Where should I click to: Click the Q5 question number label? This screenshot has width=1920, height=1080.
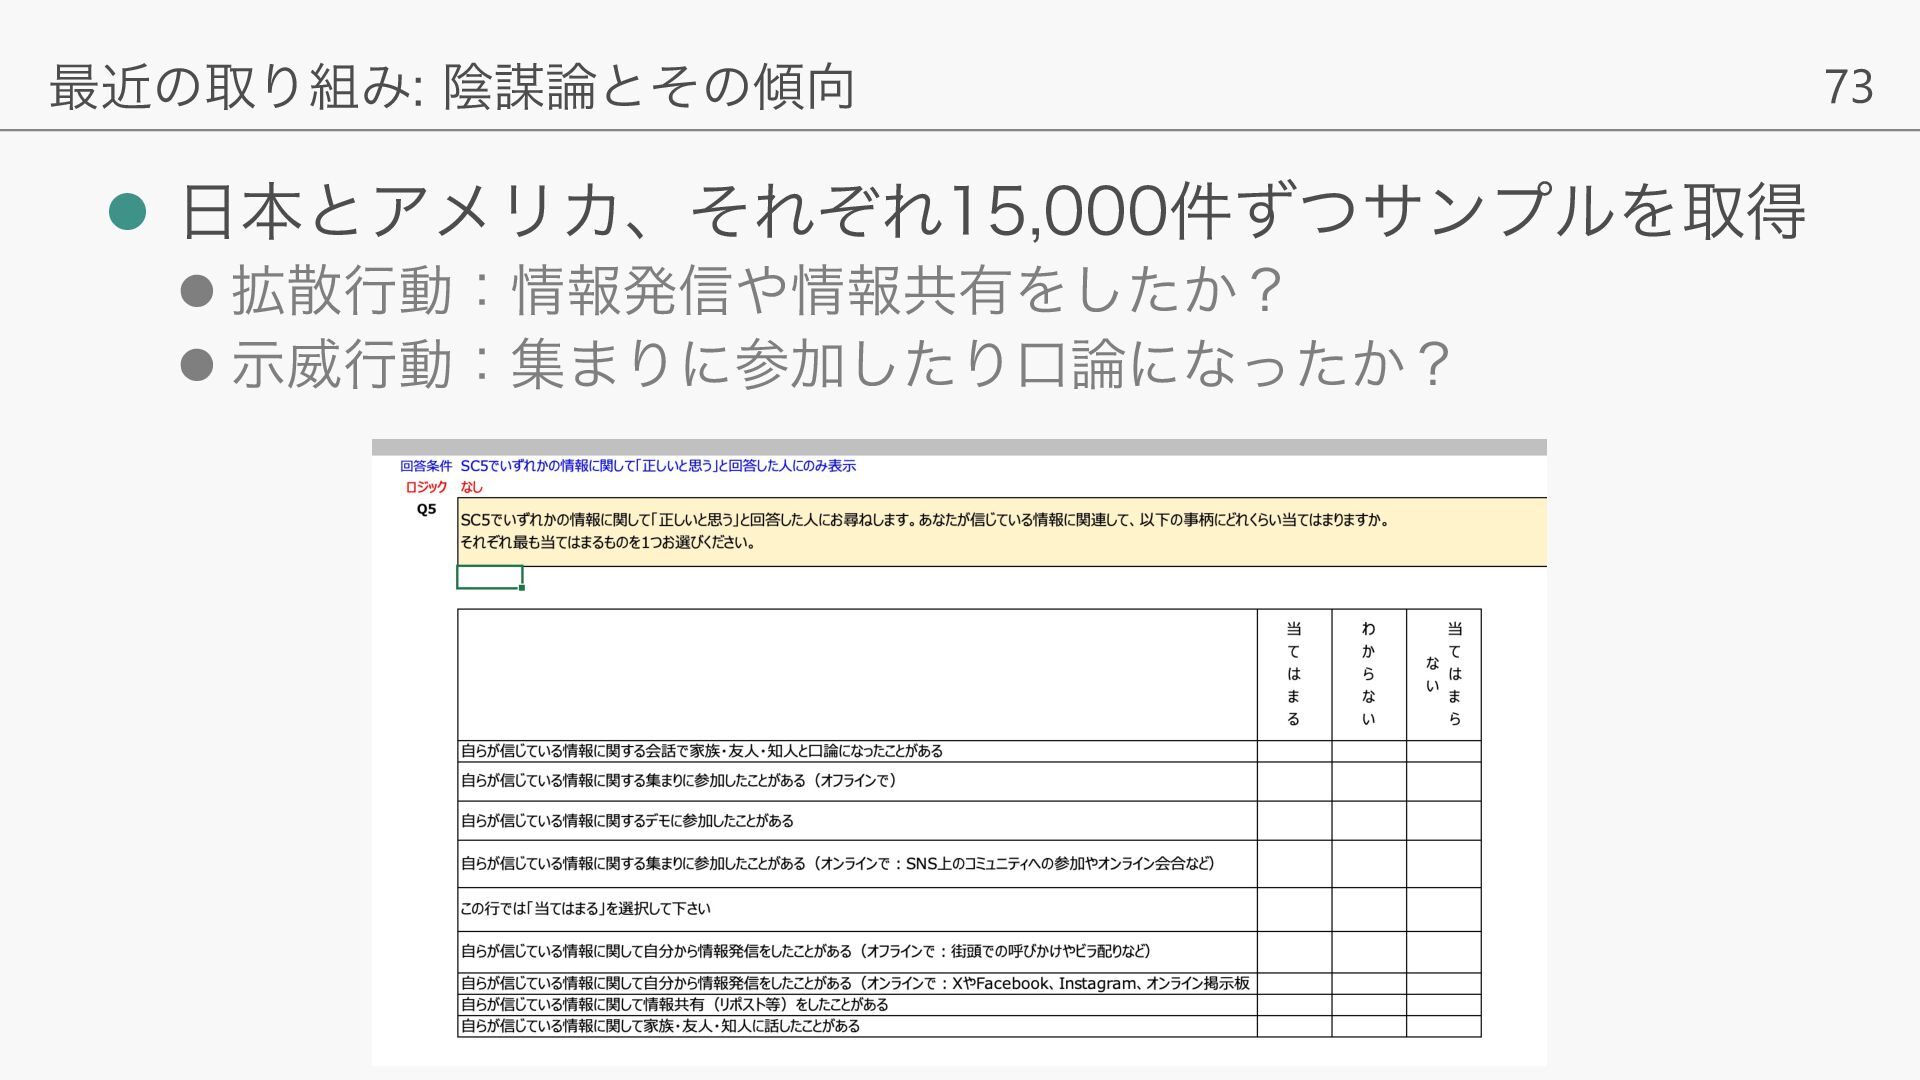(x=427, y=509)
